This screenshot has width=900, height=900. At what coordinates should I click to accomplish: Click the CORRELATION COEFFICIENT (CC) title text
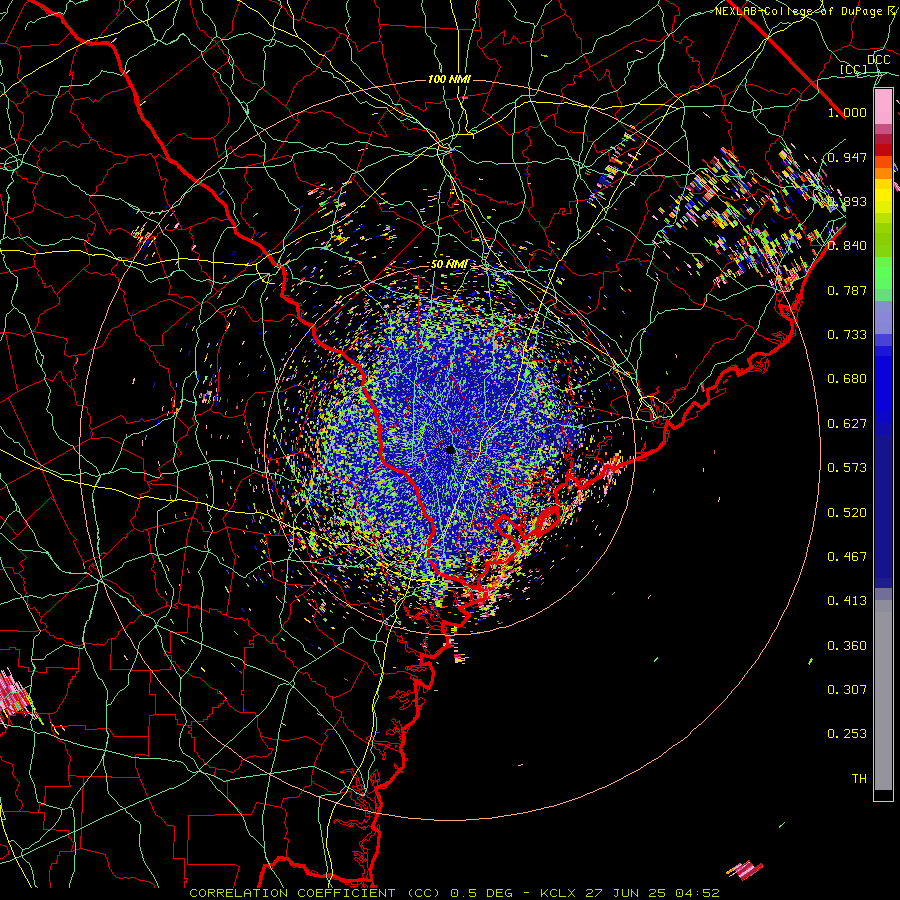tap(315, 893)
